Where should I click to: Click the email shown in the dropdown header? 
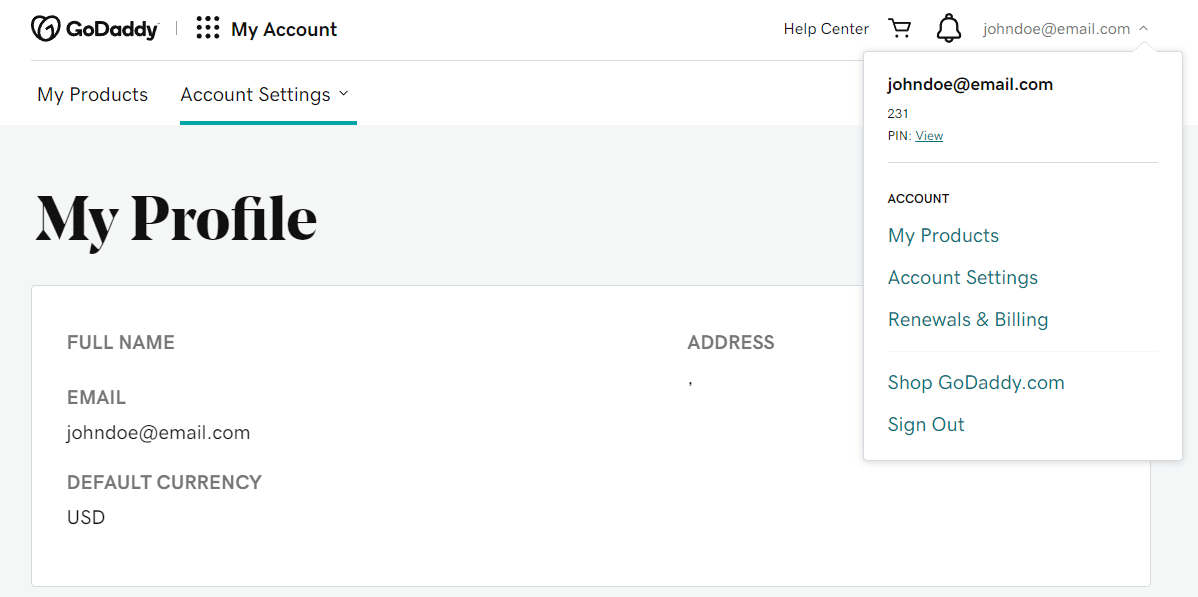969,84
